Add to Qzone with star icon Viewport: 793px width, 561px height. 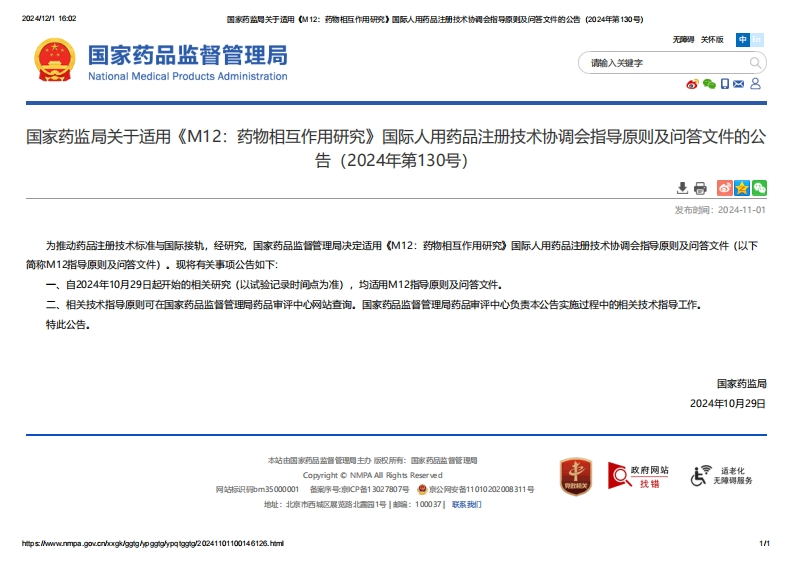click(x=742, y=188)
